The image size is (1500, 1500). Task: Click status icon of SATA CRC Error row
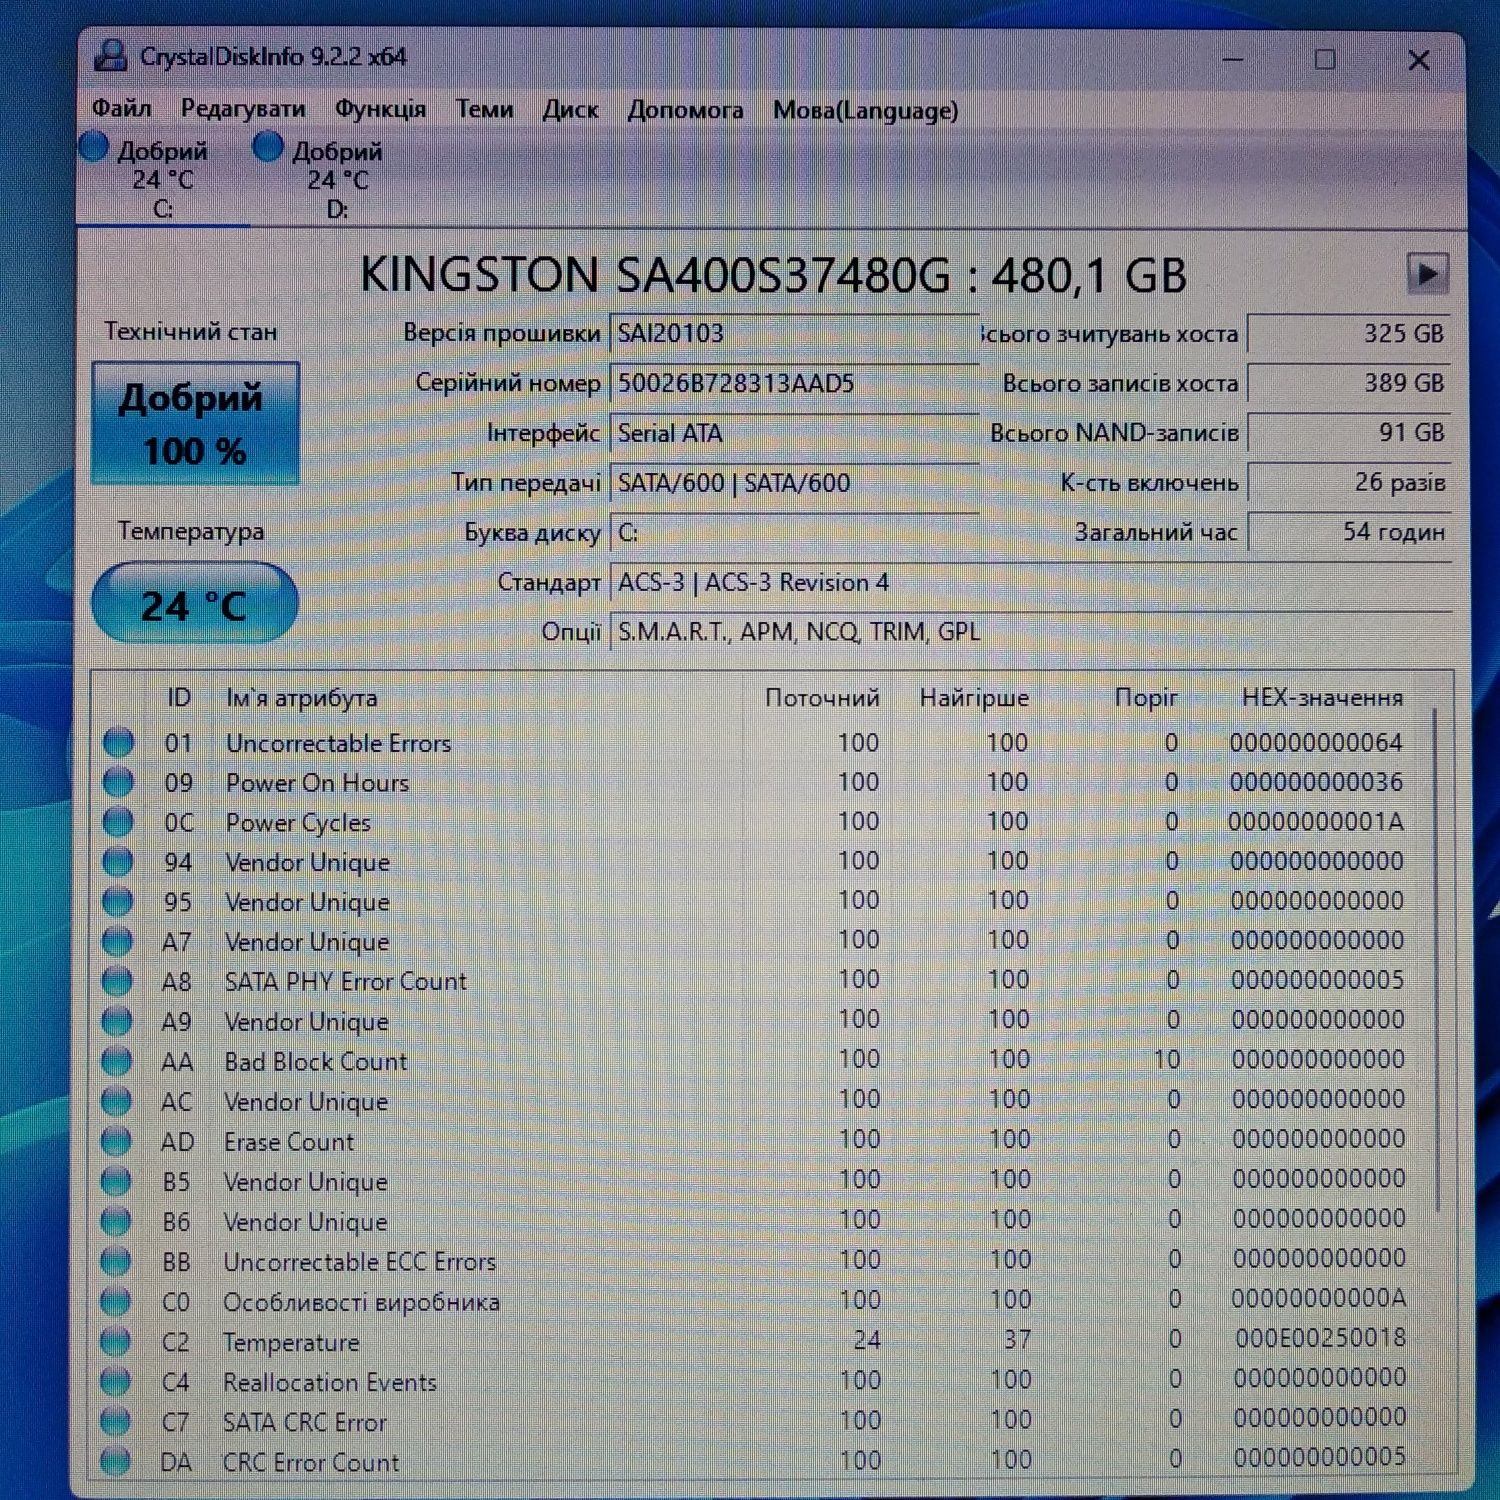(116, 1420)
